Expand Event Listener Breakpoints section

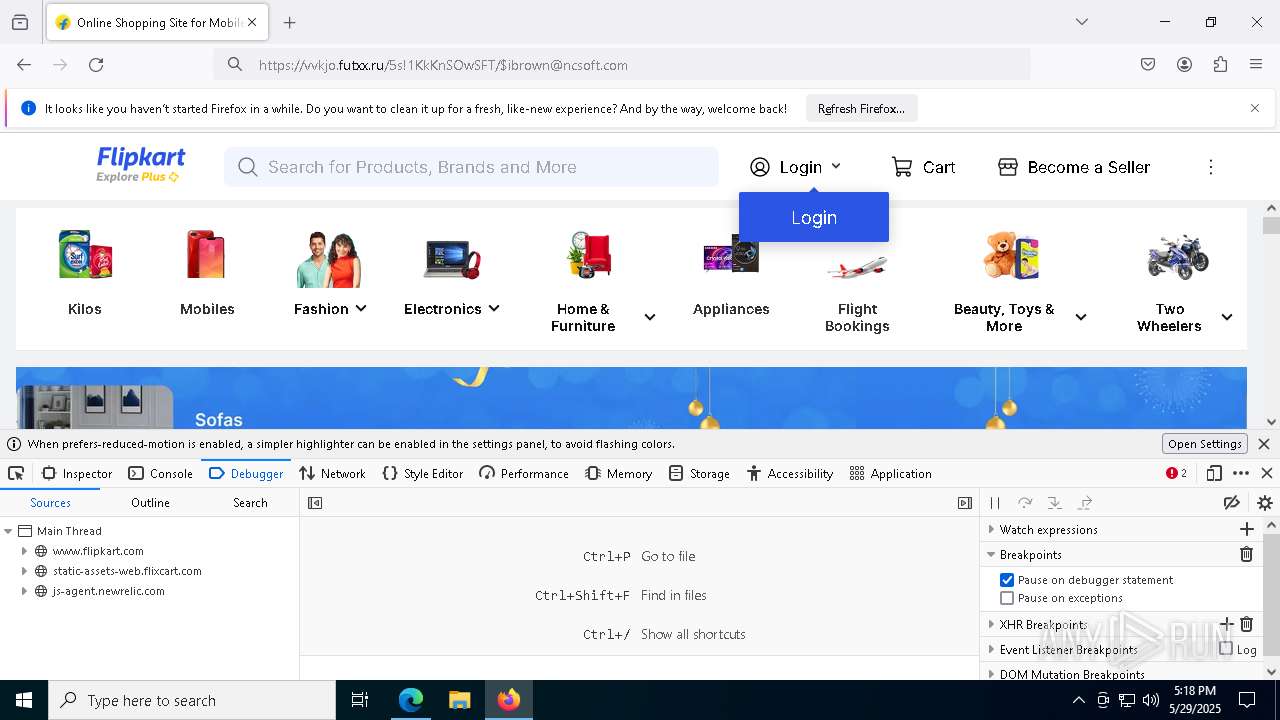tap(992, 649)
